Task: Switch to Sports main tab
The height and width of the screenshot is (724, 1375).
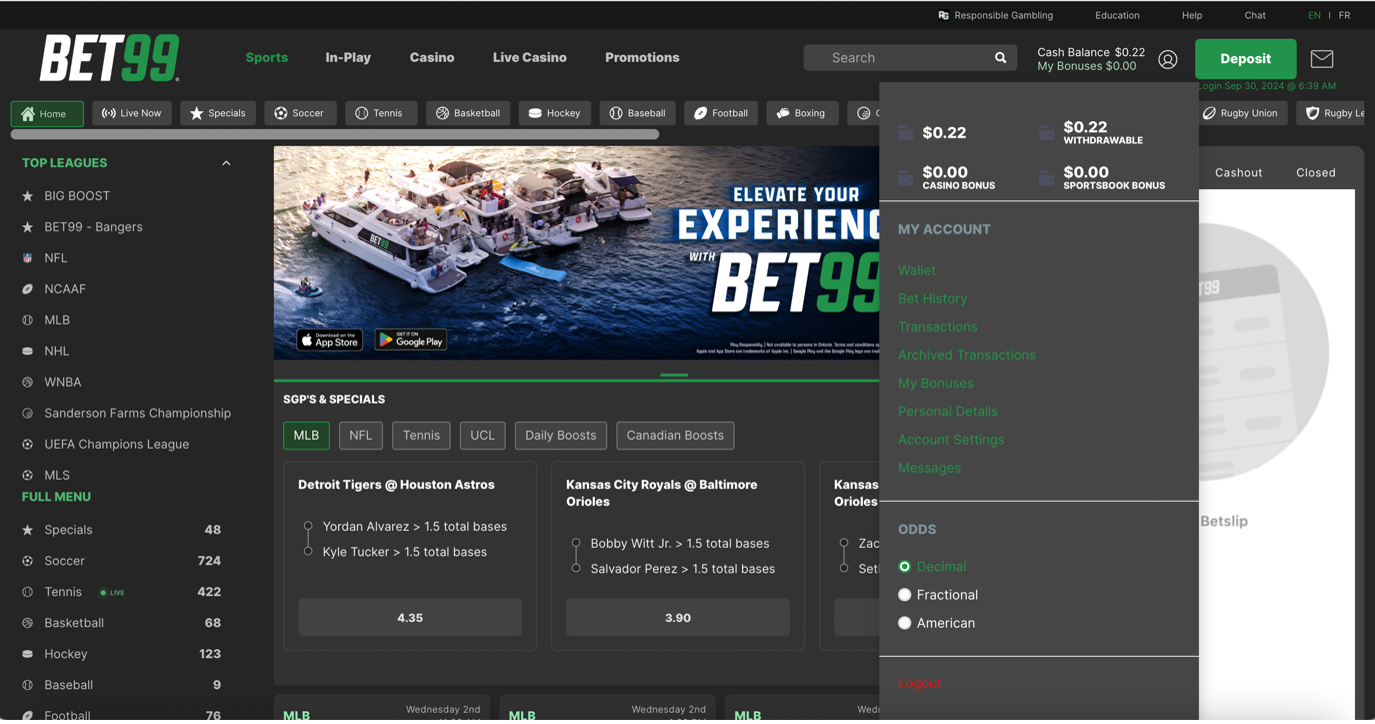Action: [267, 57]
